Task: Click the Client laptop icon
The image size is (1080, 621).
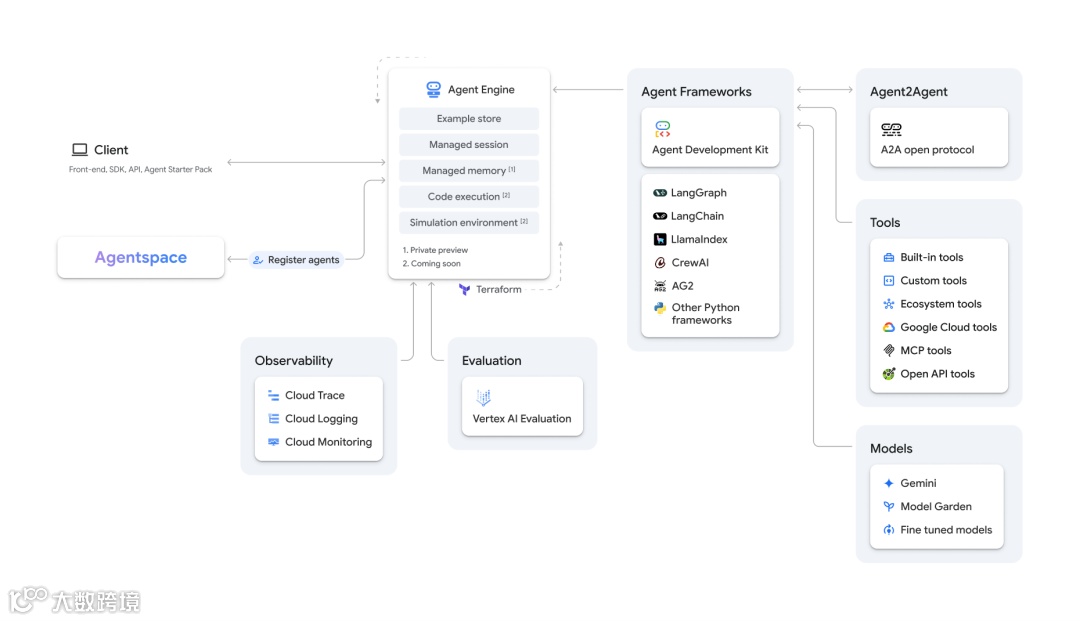Action: 80,149
